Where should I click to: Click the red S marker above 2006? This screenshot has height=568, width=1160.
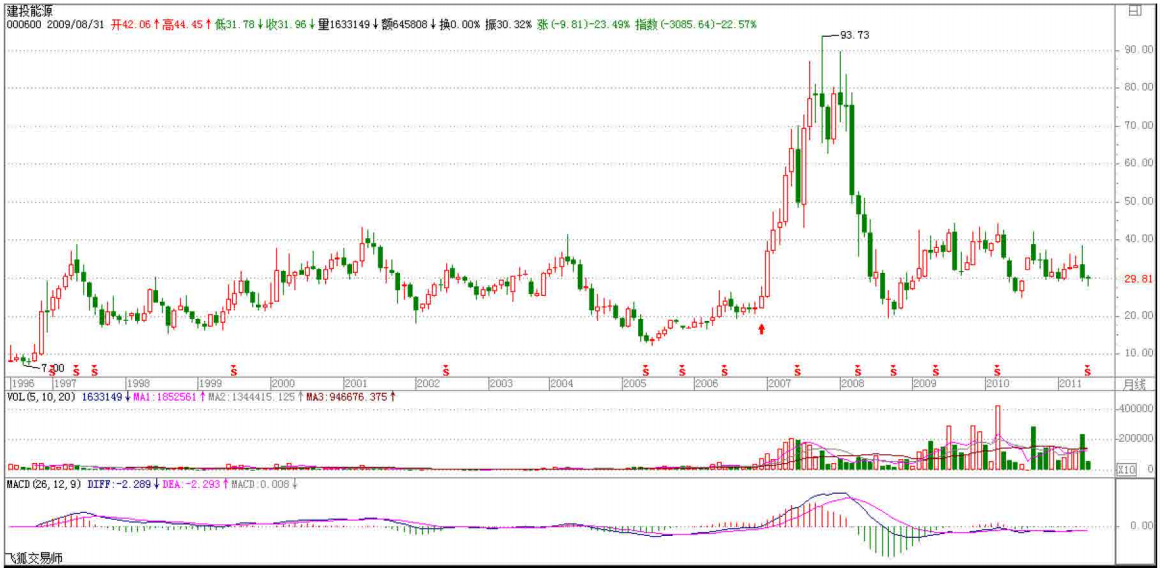point(689,370)
